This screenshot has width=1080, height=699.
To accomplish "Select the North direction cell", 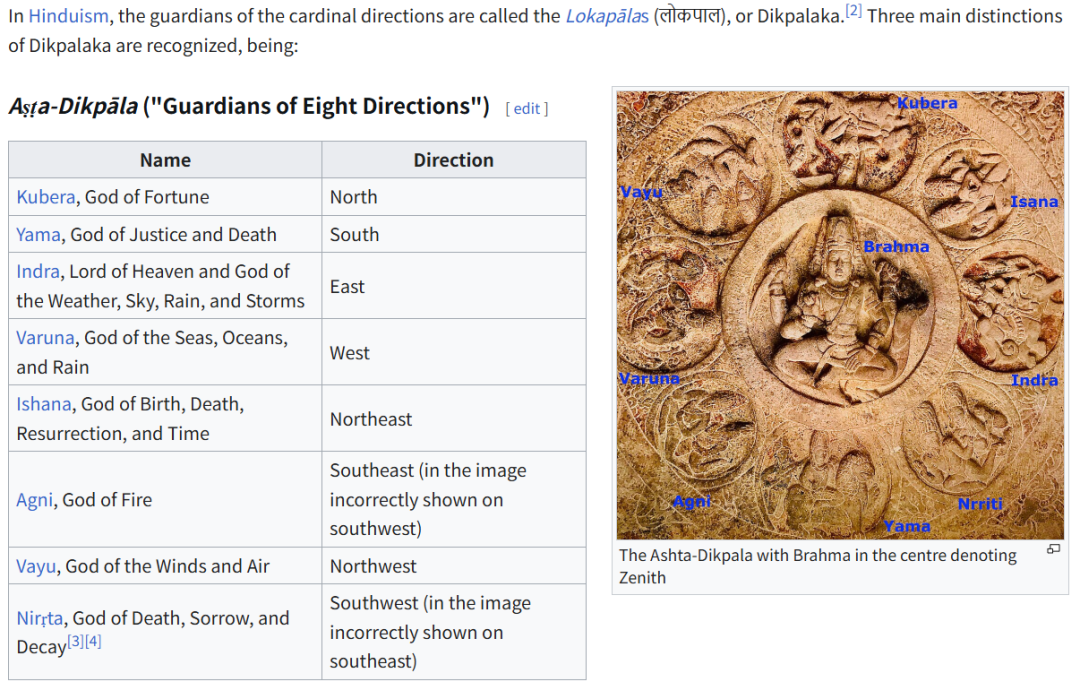I will [454, 197].
